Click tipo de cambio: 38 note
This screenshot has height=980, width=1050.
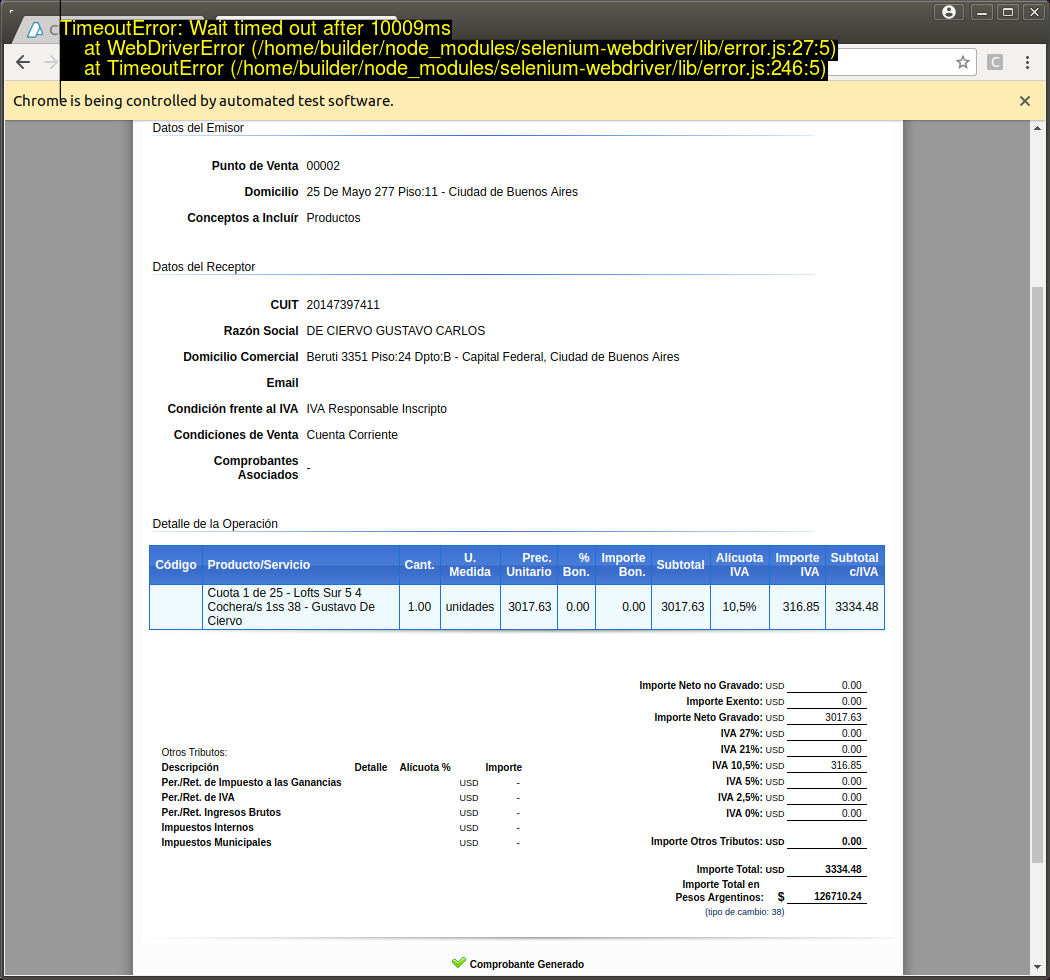coord(744,912)
